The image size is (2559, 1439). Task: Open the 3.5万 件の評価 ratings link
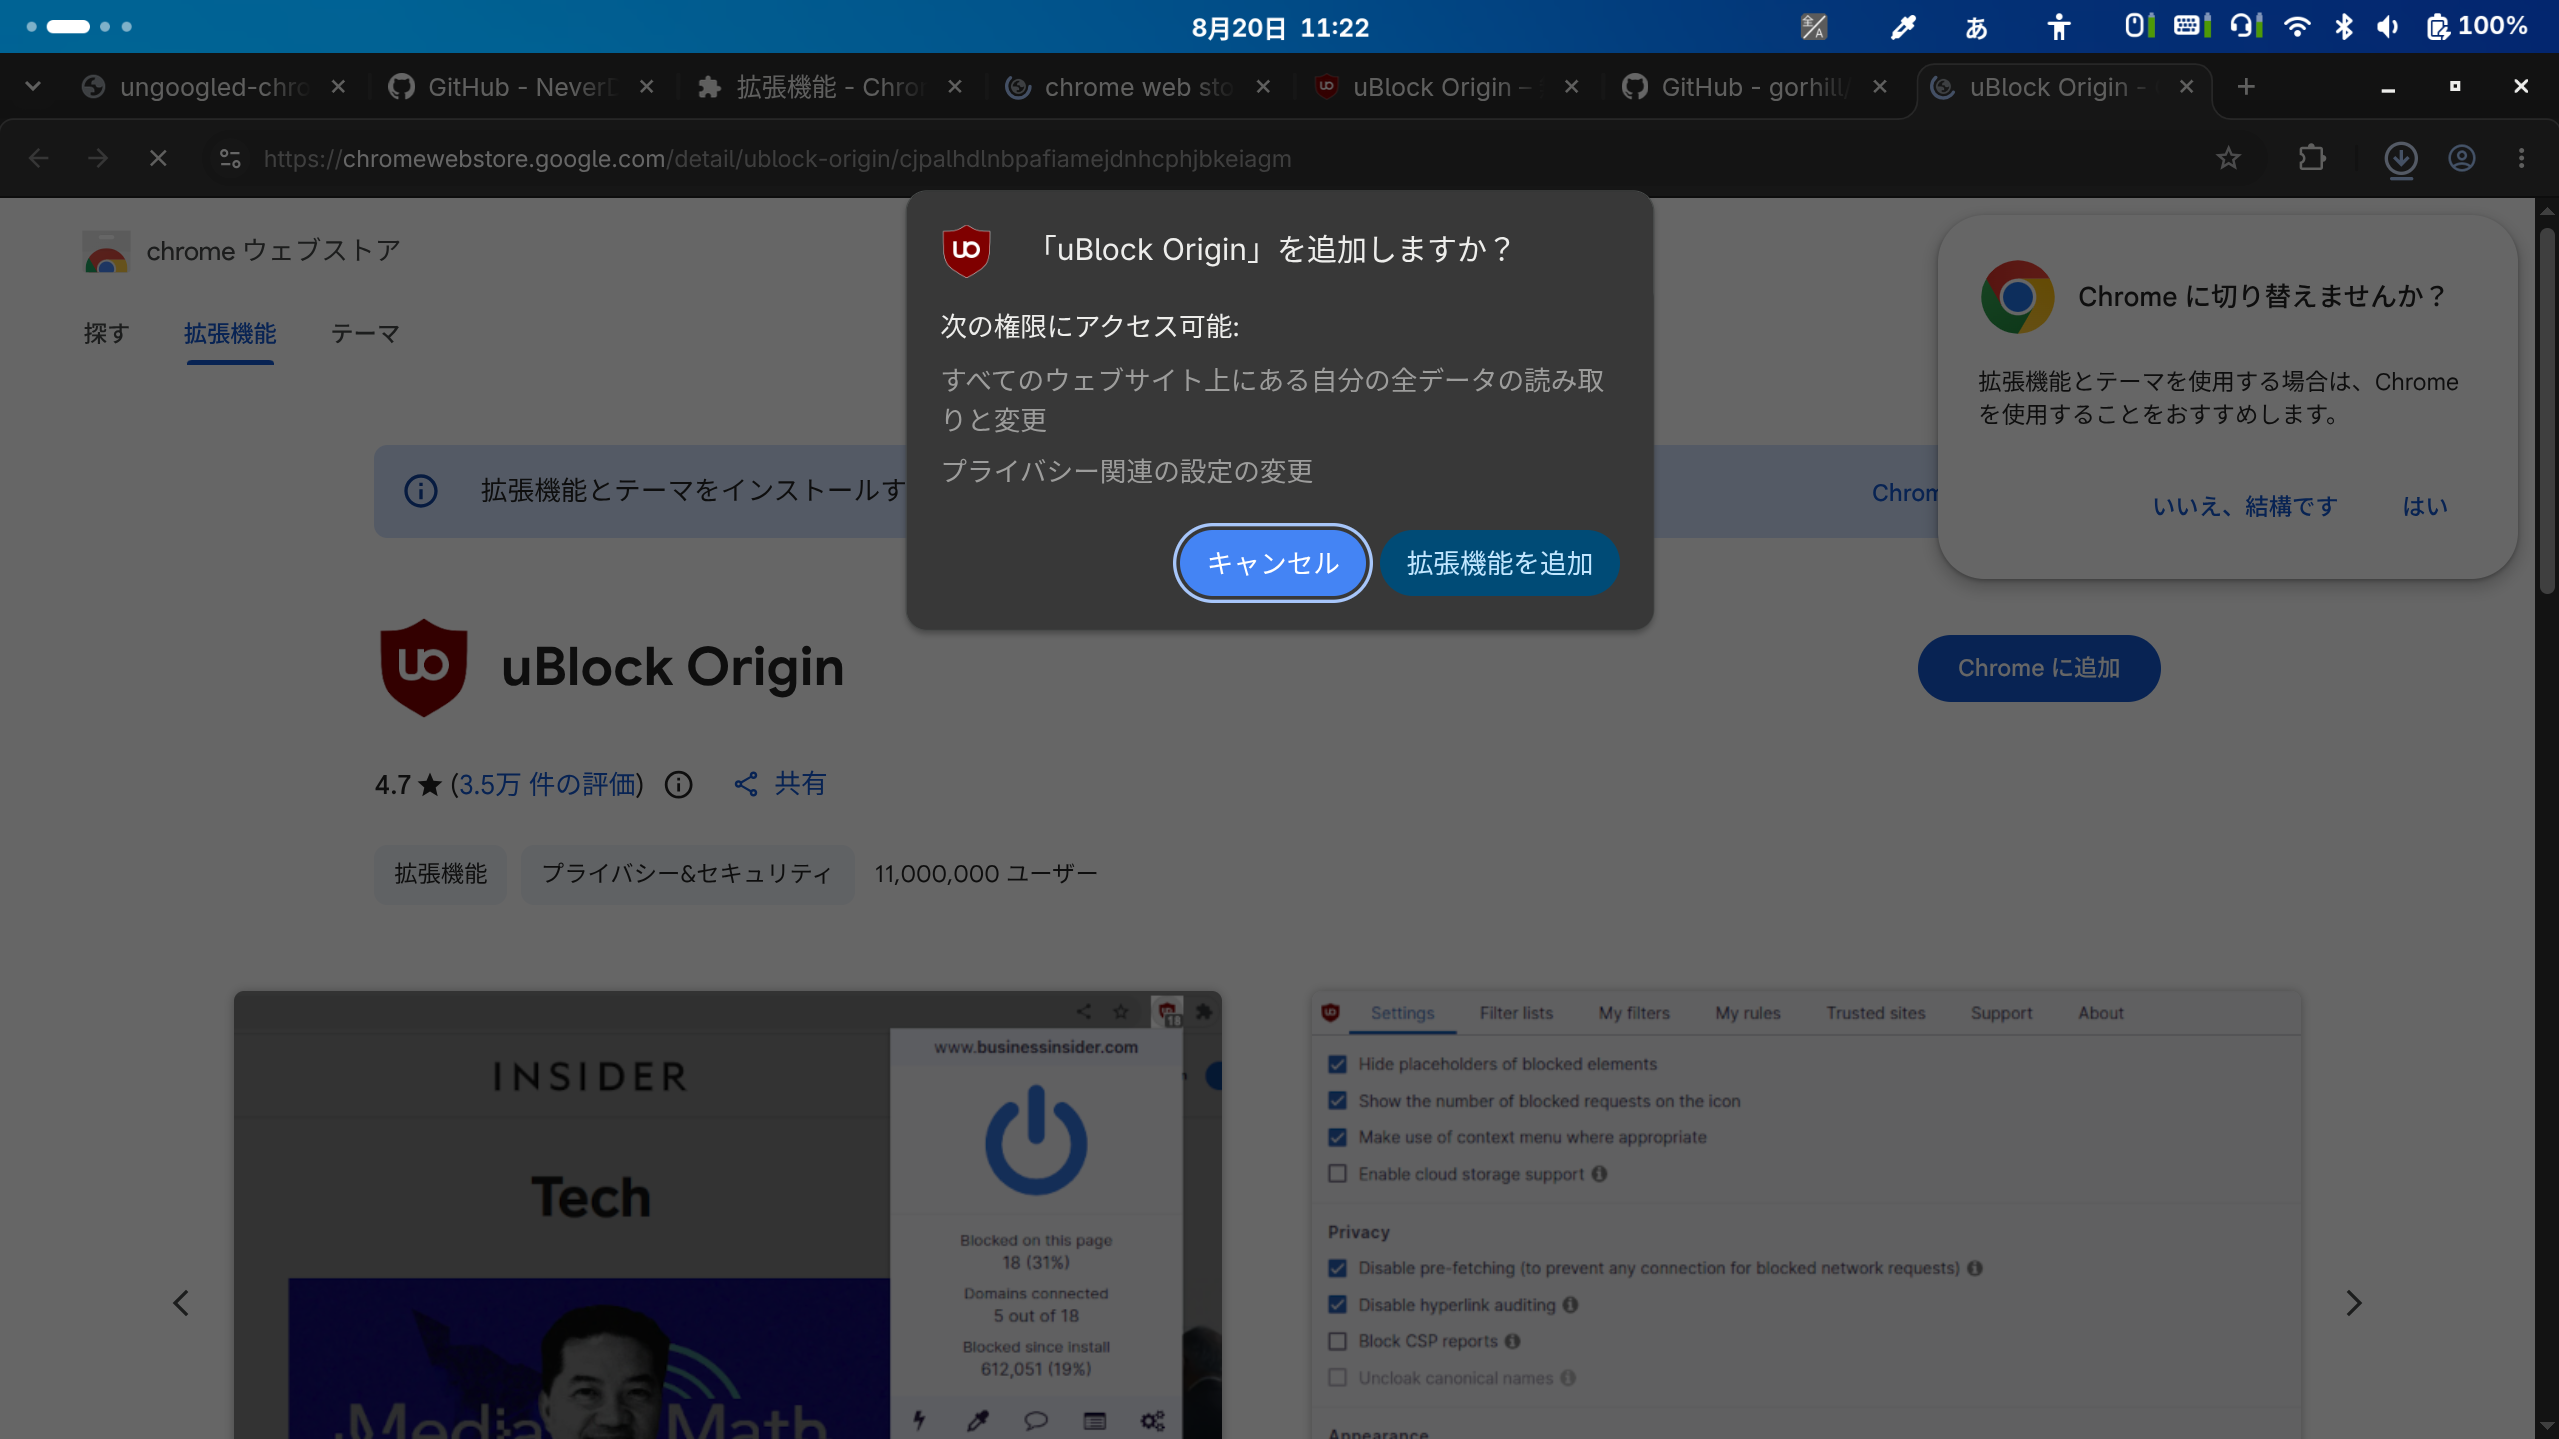(546, 784)
